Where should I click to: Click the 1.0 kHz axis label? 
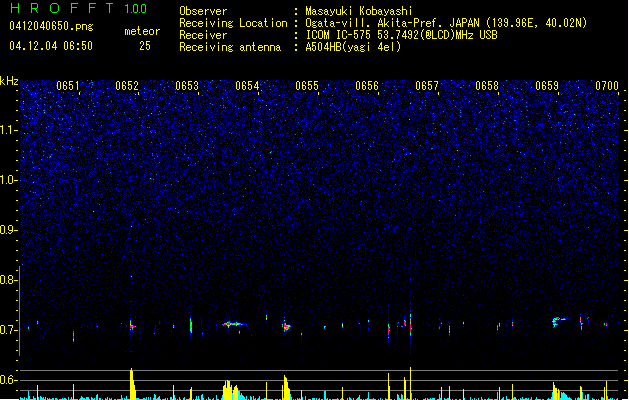pos(9,180)
